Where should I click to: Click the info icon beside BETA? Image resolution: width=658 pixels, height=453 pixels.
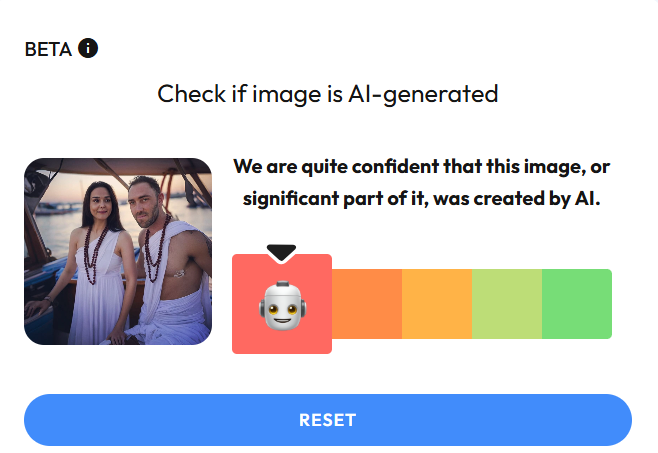pyautogui.click(x=88, y=48)
